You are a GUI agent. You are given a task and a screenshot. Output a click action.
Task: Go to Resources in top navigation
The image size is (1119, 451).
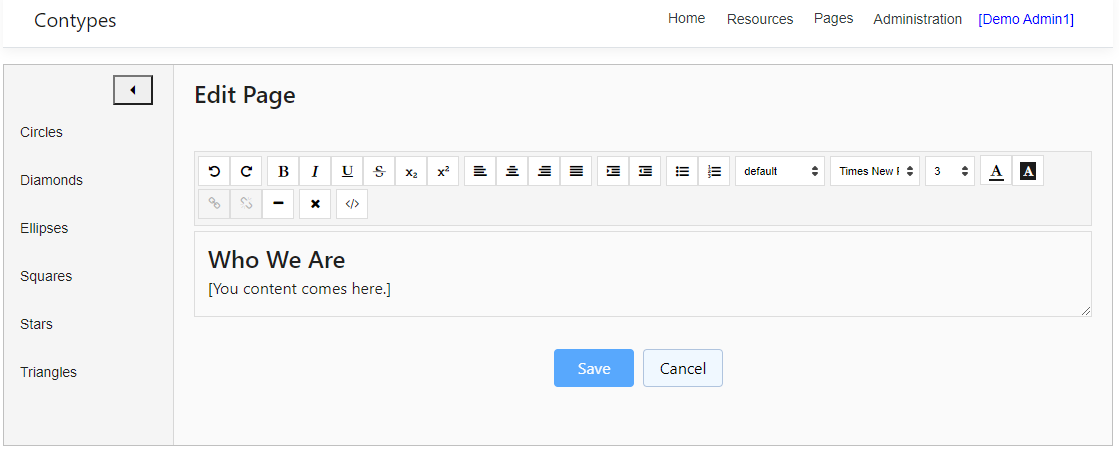coord(760,19)
